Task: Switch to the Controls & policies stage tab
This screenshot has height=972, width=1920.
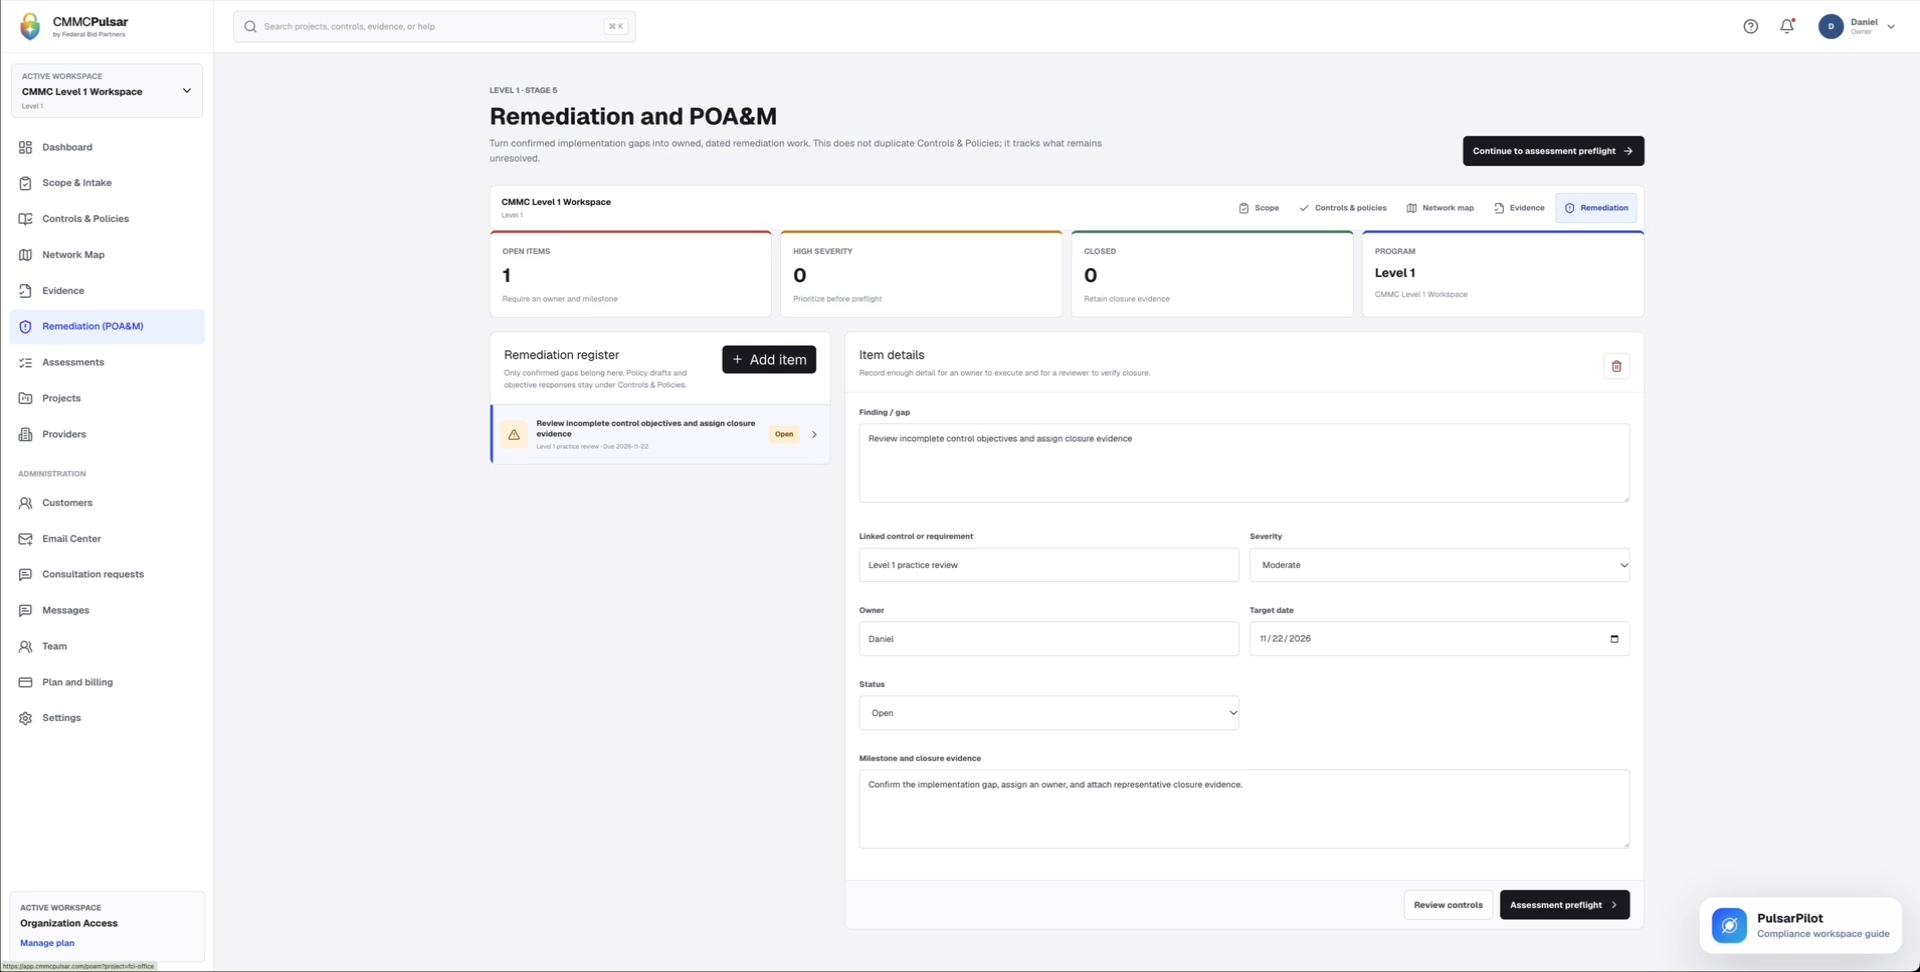Action: pyautogui.click(x=1342, y=208)
